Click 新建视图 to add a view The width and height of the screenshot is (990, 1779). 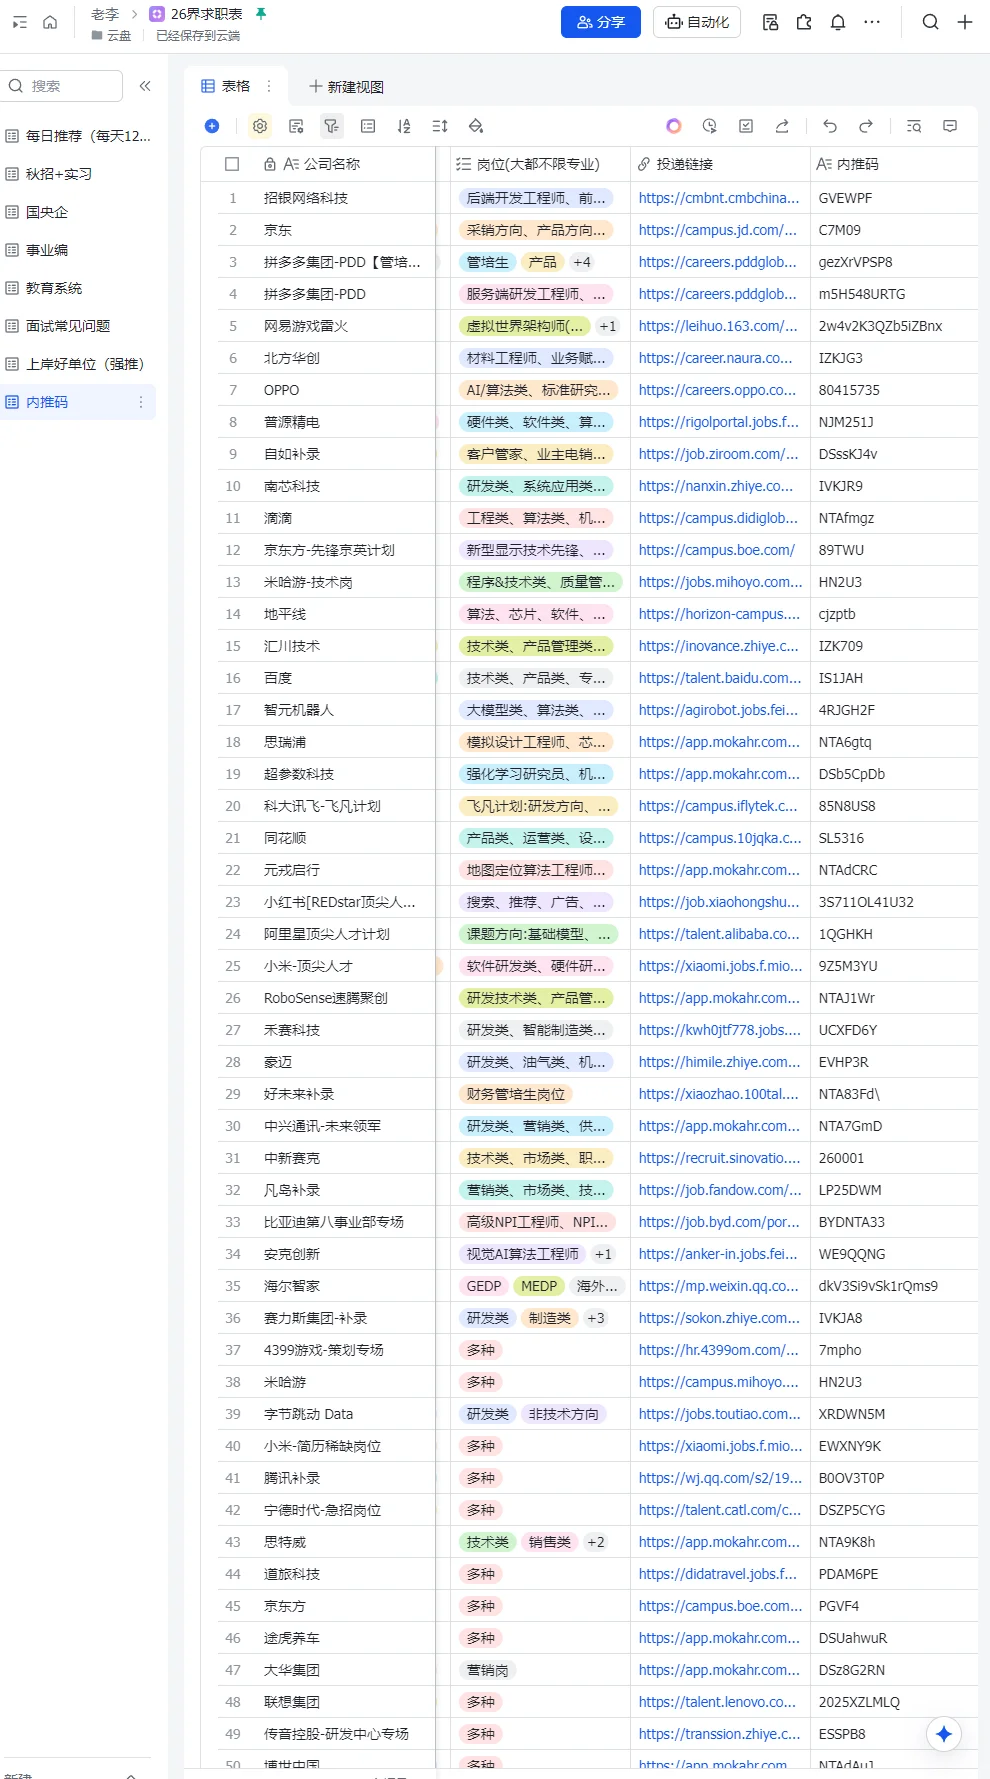346,87
